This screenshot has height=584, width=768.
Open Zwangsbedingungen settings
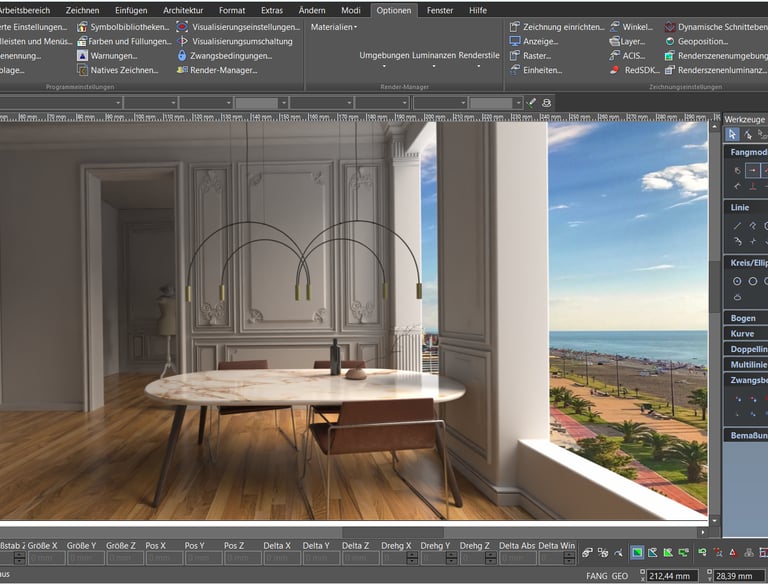[224, 56]
